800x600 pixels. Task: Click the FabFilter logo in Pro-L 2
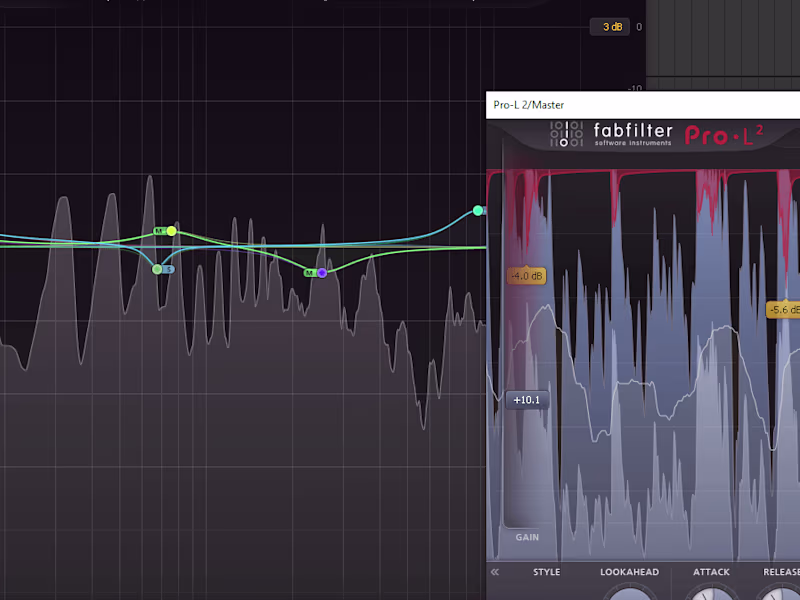(x=611, y=135)
